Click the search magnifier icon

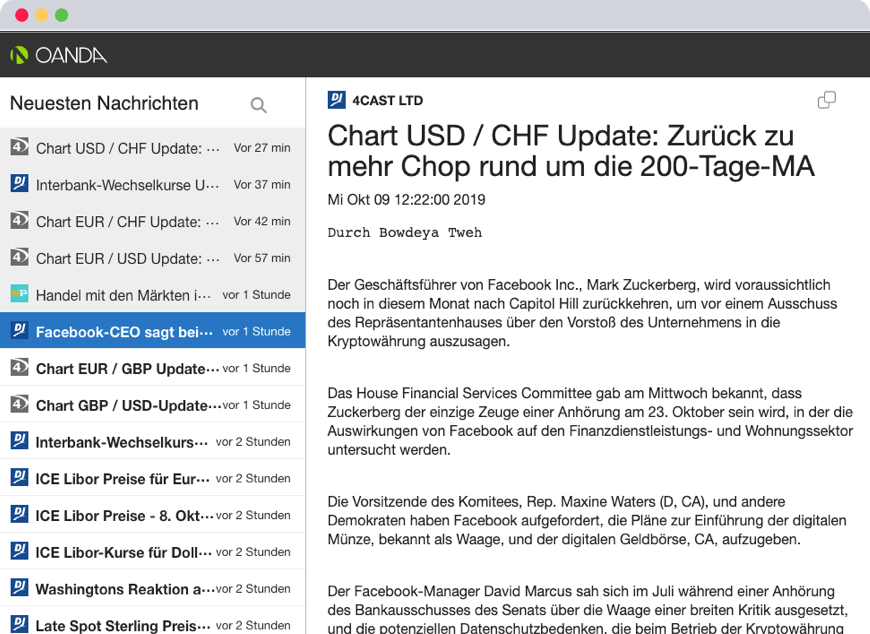pos(258,104)
